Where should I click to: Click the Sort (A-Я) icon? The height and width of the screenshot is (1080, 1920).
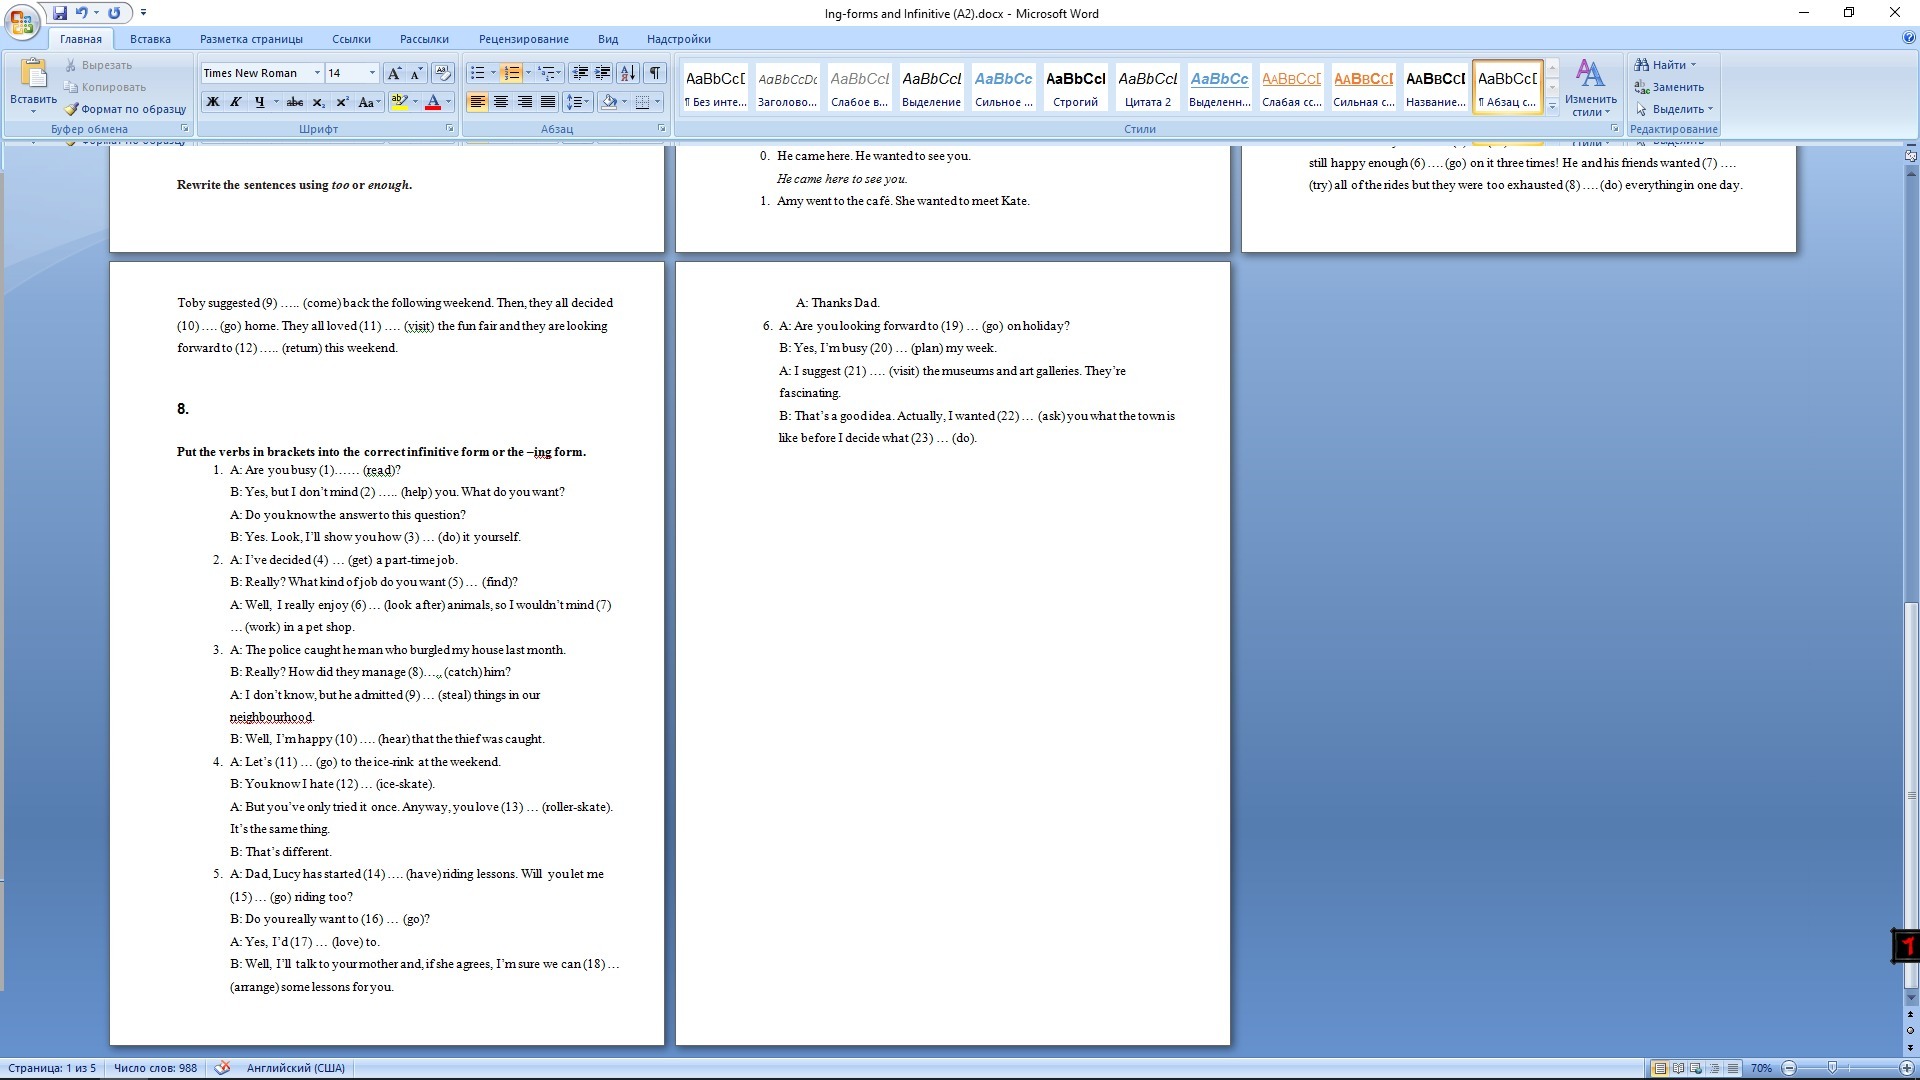coord(628,73)
